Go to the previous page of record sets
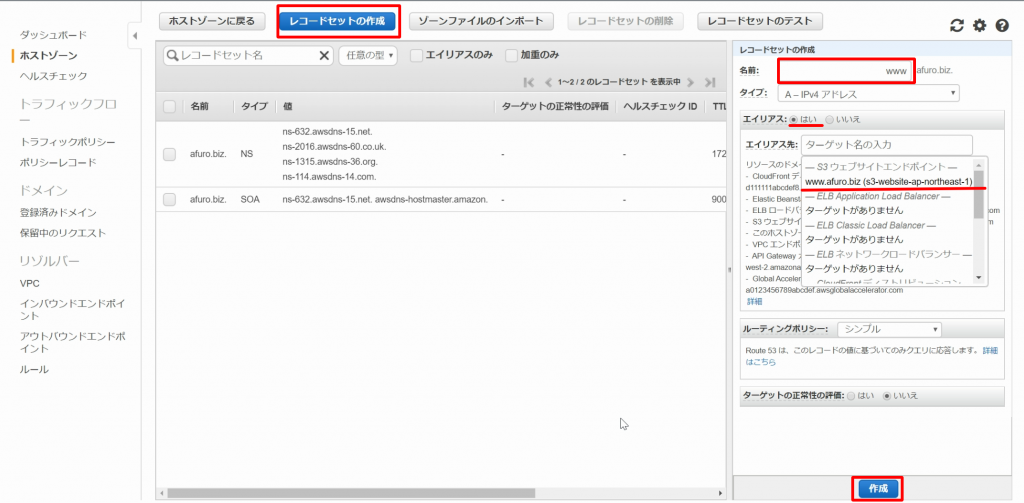The image size is (1024, 503). (x=549, y=82)
